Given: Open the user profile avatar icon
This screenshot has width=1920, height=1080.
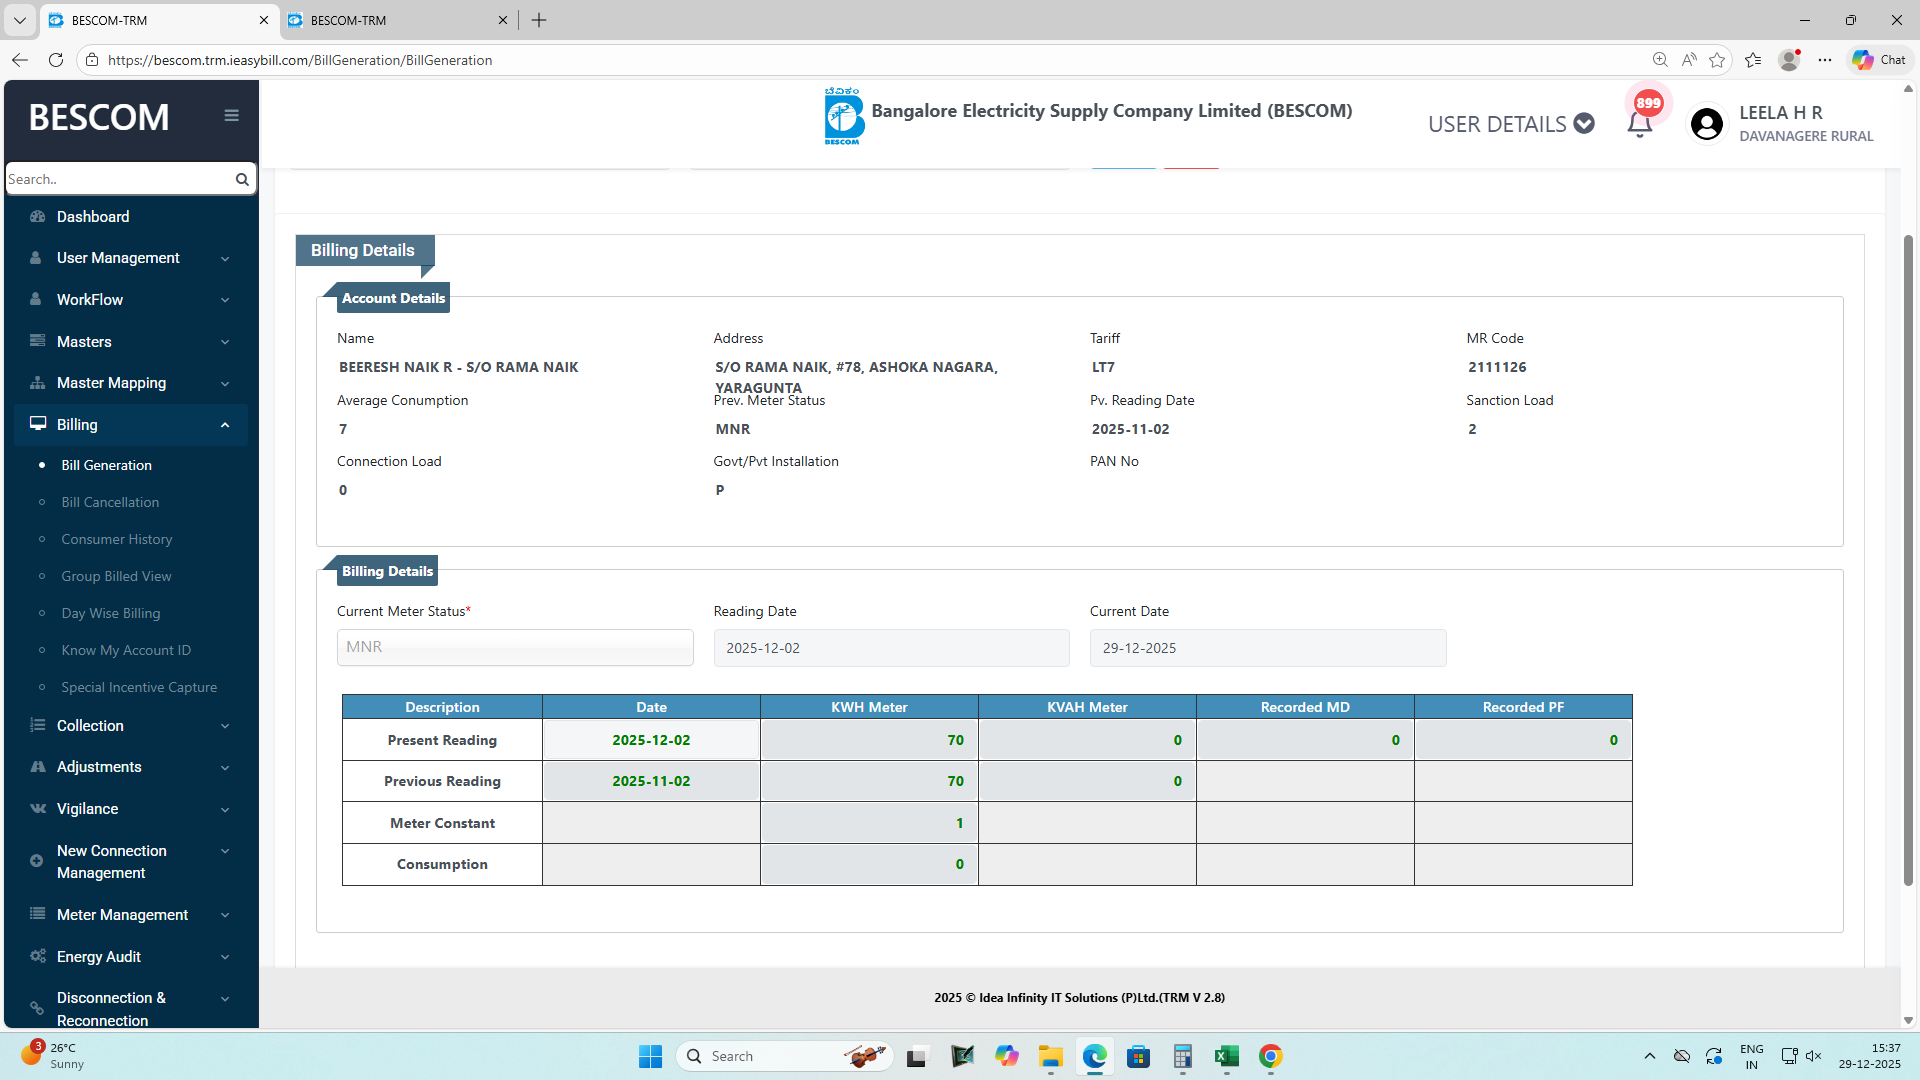Looking at the screenshot, I should click(1706, 124).
